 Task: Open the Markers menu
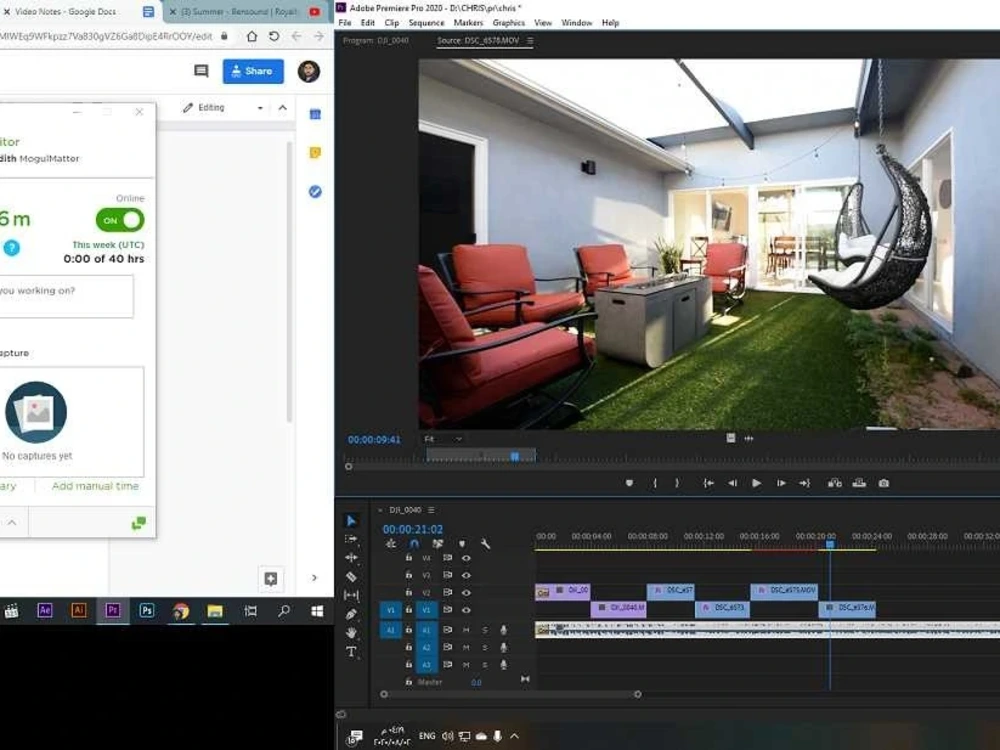coord(468,22)
